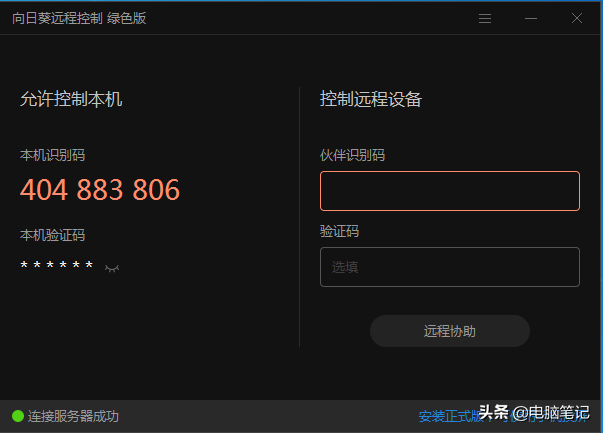Minimize the Sunlogin remote control window
This screenshot has height=433, width=603.
531,18
